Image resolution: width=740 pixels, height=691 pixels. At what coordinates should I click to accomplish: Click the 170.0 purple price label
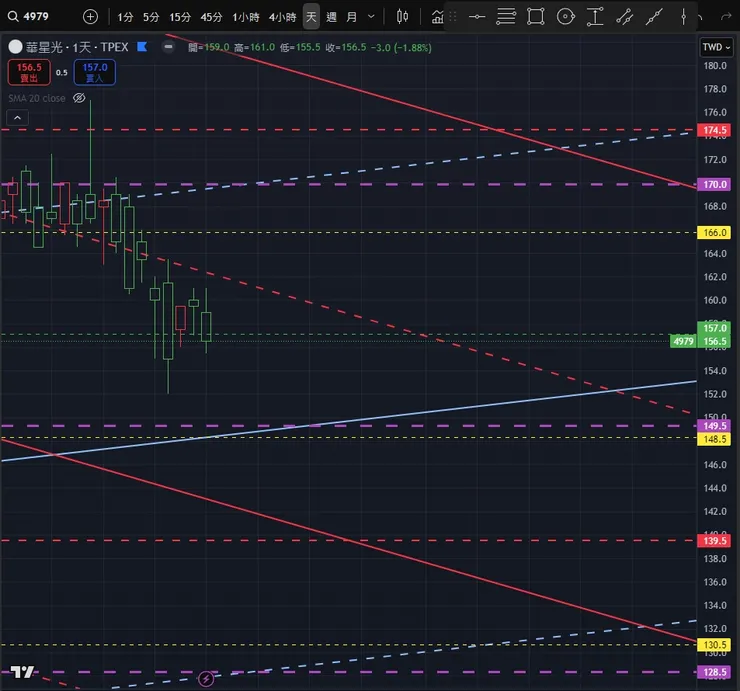tap(714, 185)
